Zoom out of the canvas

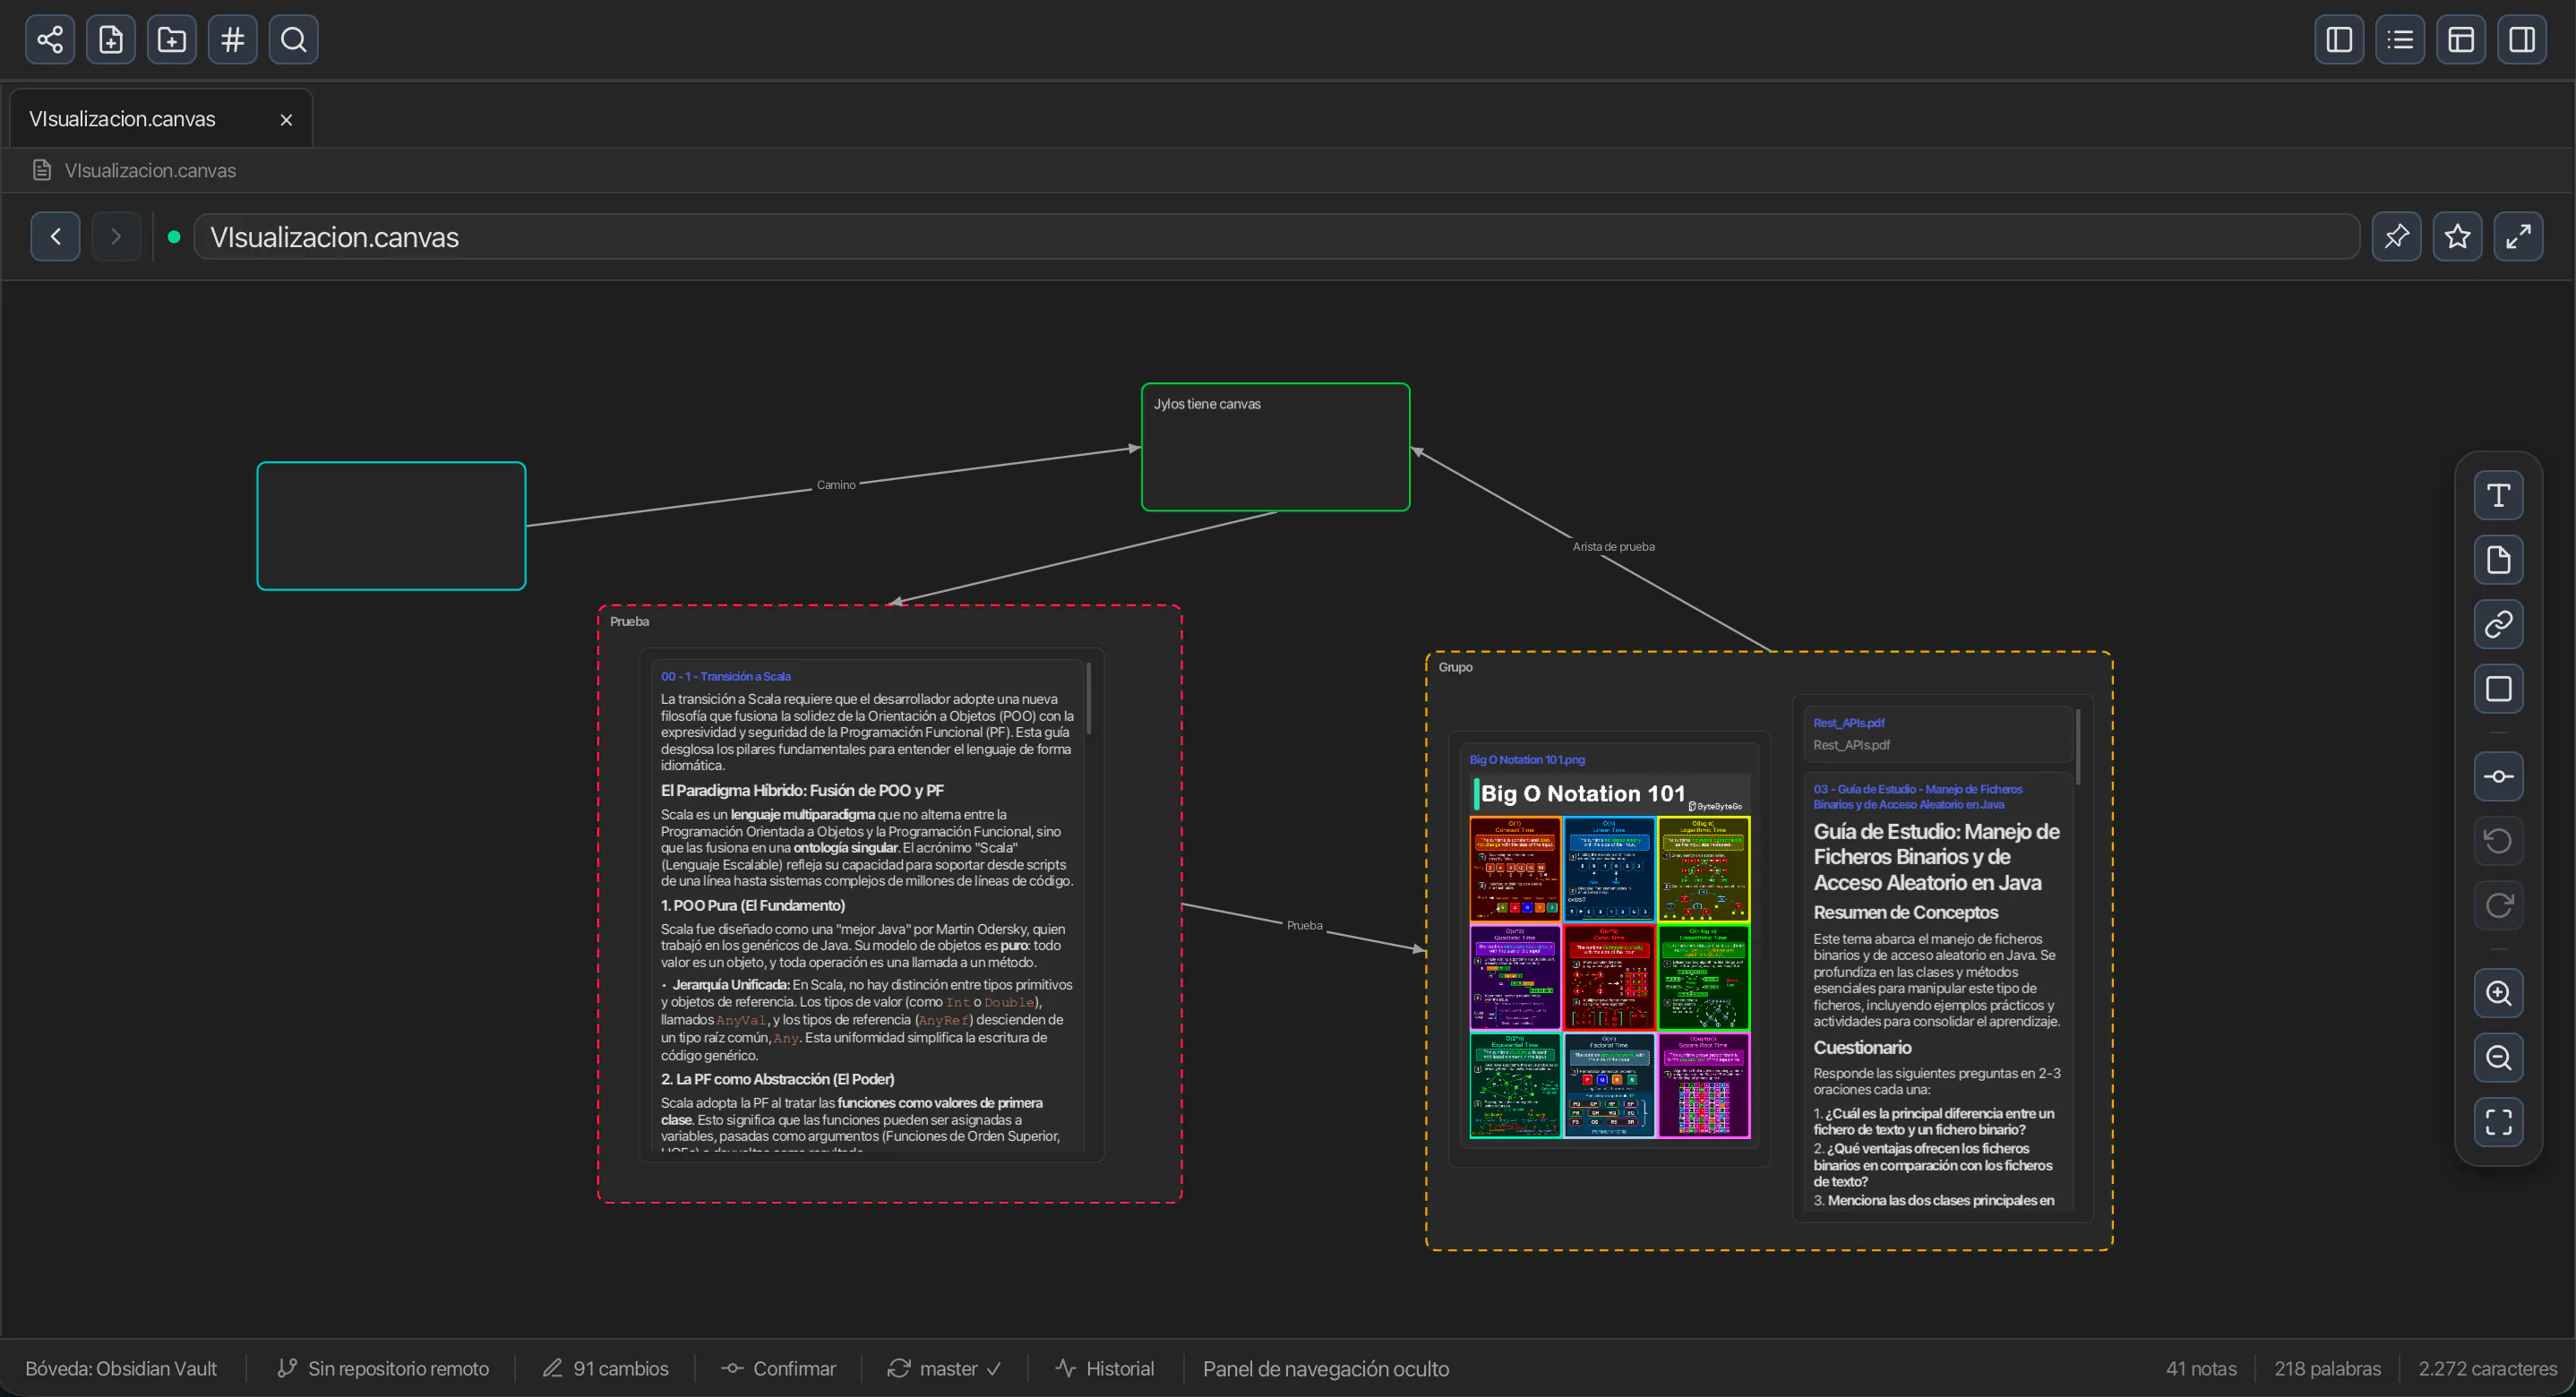[2498, 1058]
